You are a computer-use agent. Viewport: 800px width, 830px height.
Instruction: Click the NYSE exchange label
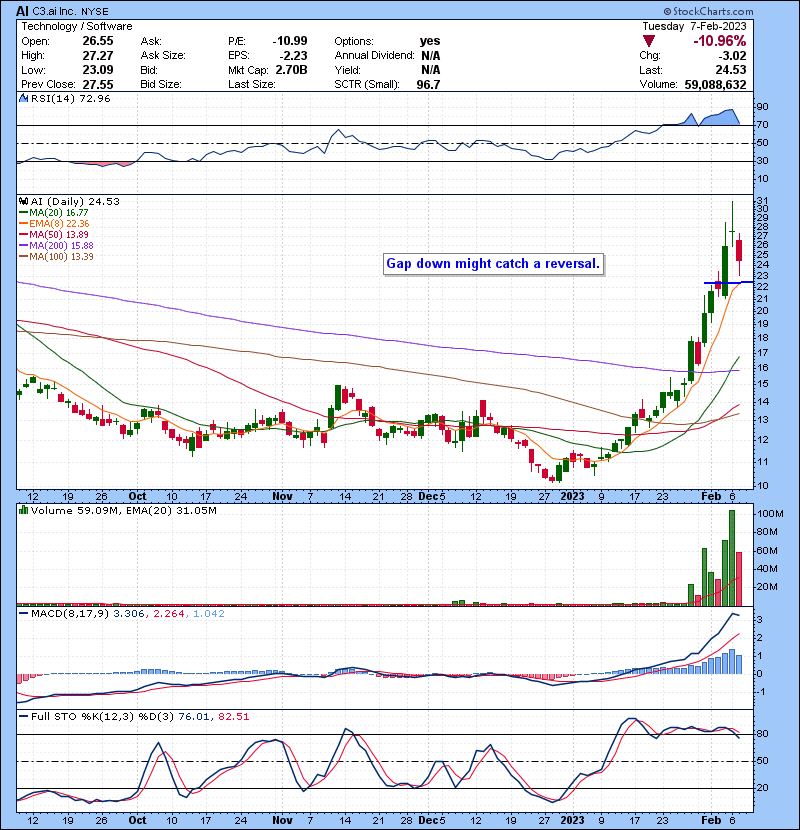click(x=95, y=11)
